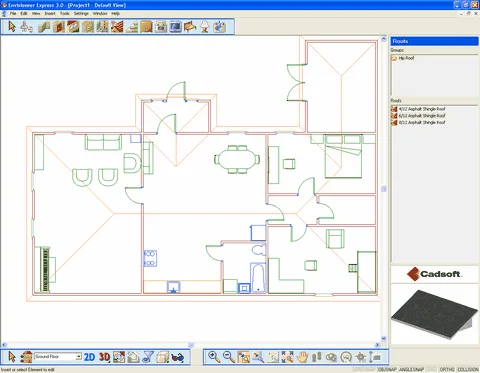Click the Roofs catalog panel header
The width and height of the screenshot is (480, 373).
pos(434,41)
